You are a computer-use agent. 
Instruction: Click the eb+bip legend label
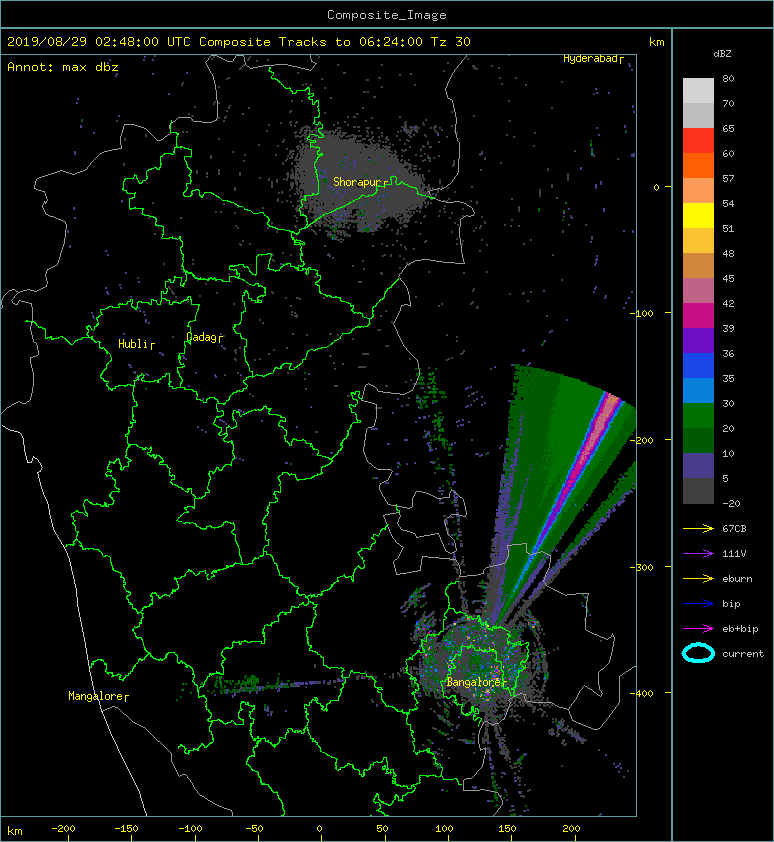(x=740, y=628)
